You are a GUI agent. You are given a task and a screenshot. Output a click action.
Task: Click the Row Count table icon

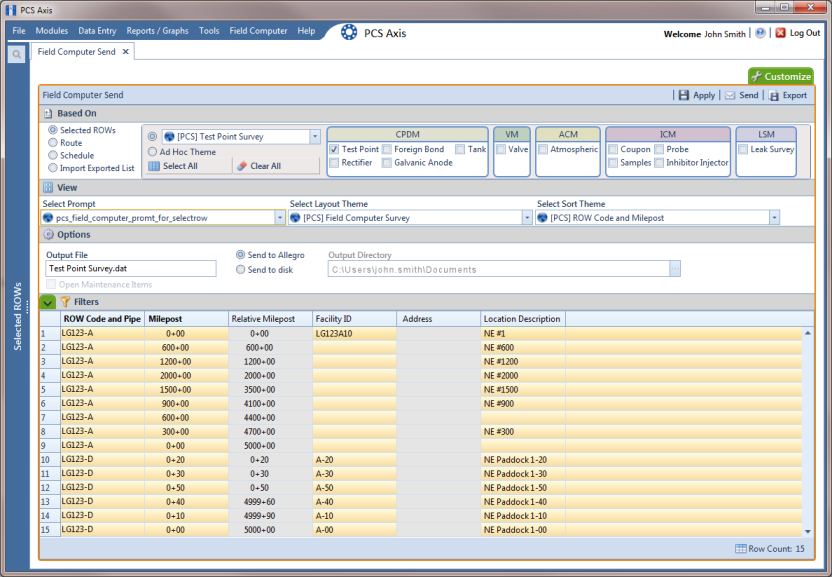point(740,548)
